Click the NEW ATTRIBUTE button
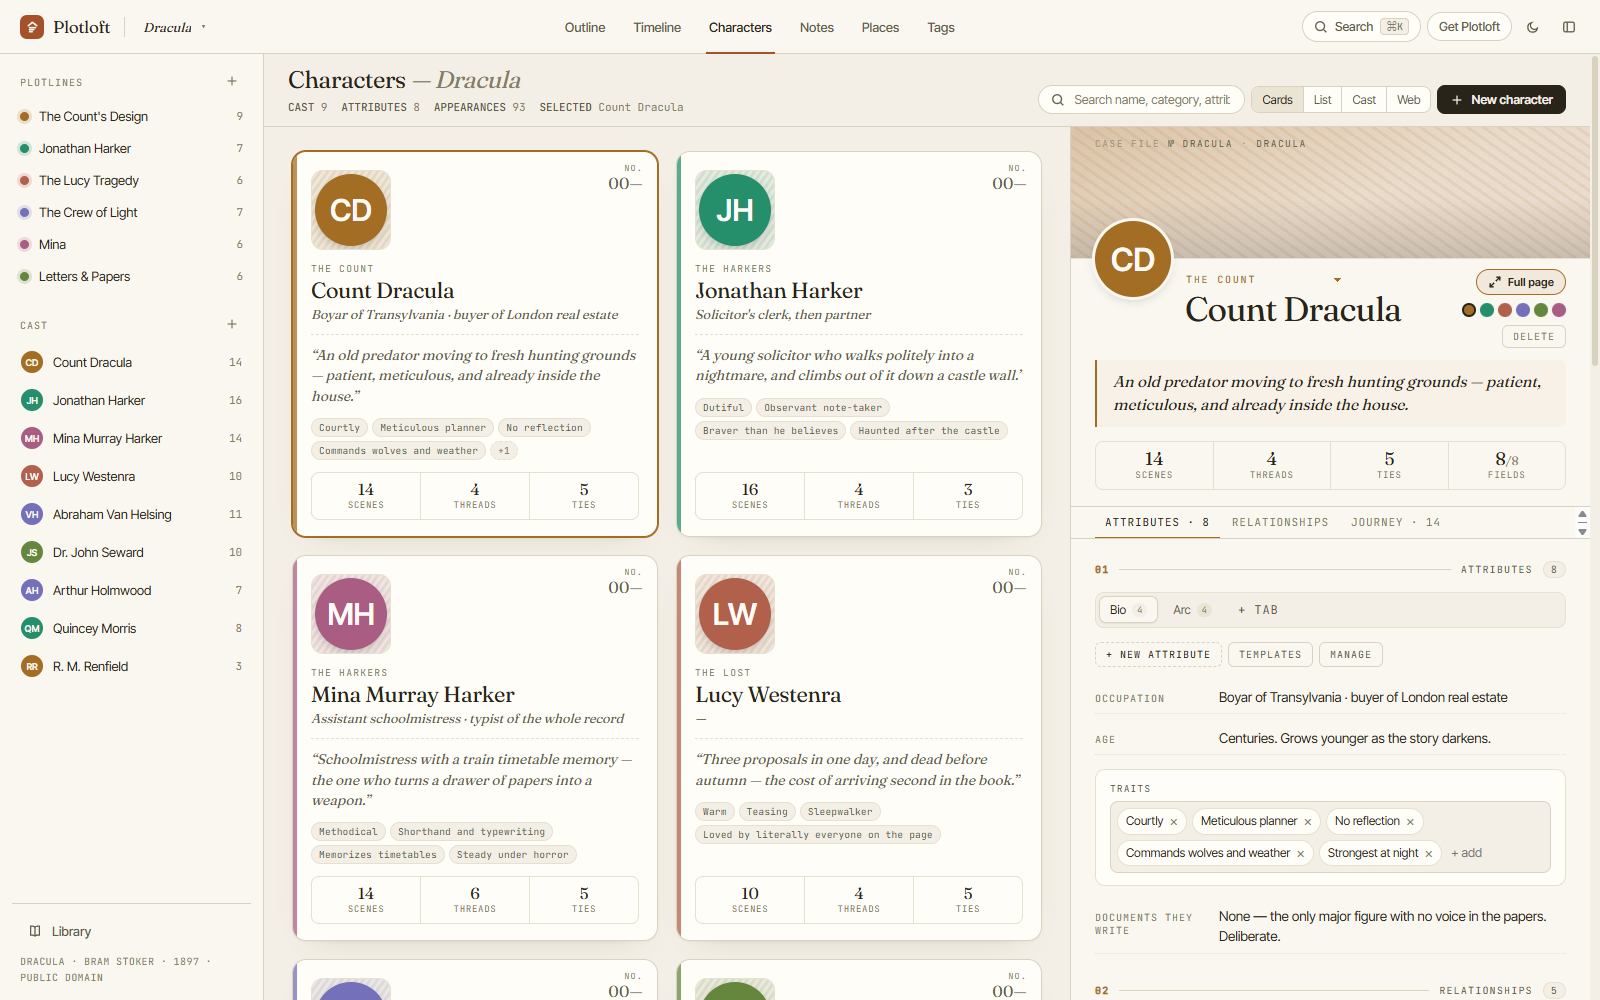Screen dimensions: 1600x1000 coord(1158,655)
